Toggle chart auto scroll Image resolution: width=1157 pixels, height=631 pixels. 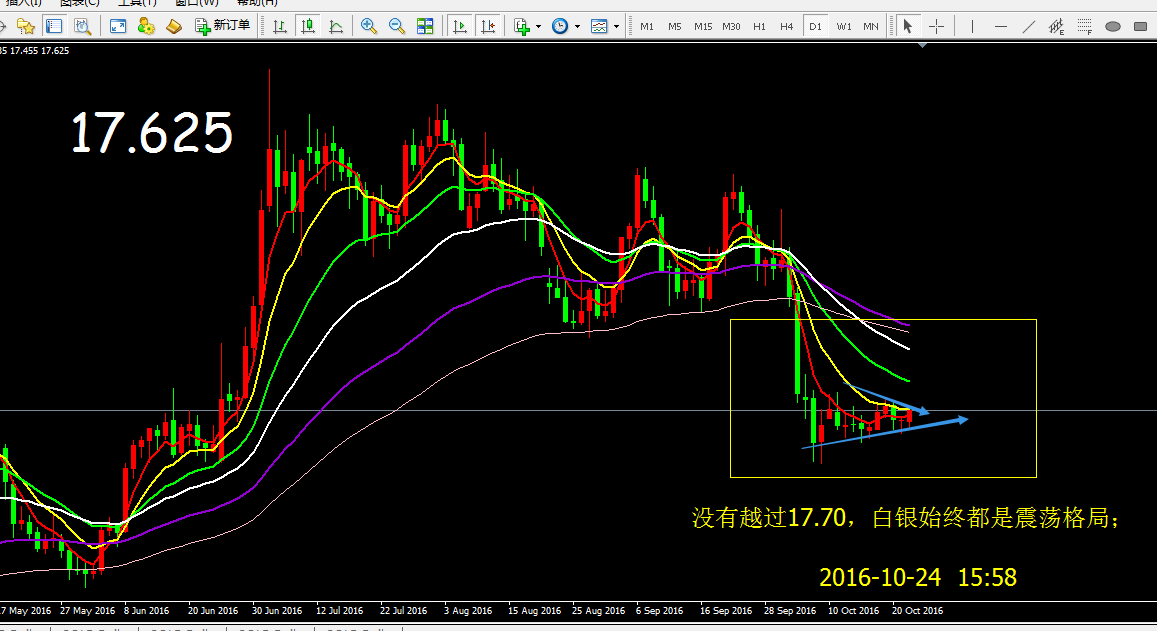coord(460,27)
